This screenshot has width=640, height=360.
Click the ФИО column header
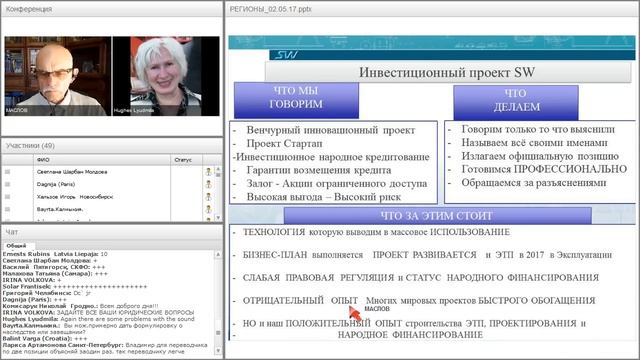click(102, 160)
